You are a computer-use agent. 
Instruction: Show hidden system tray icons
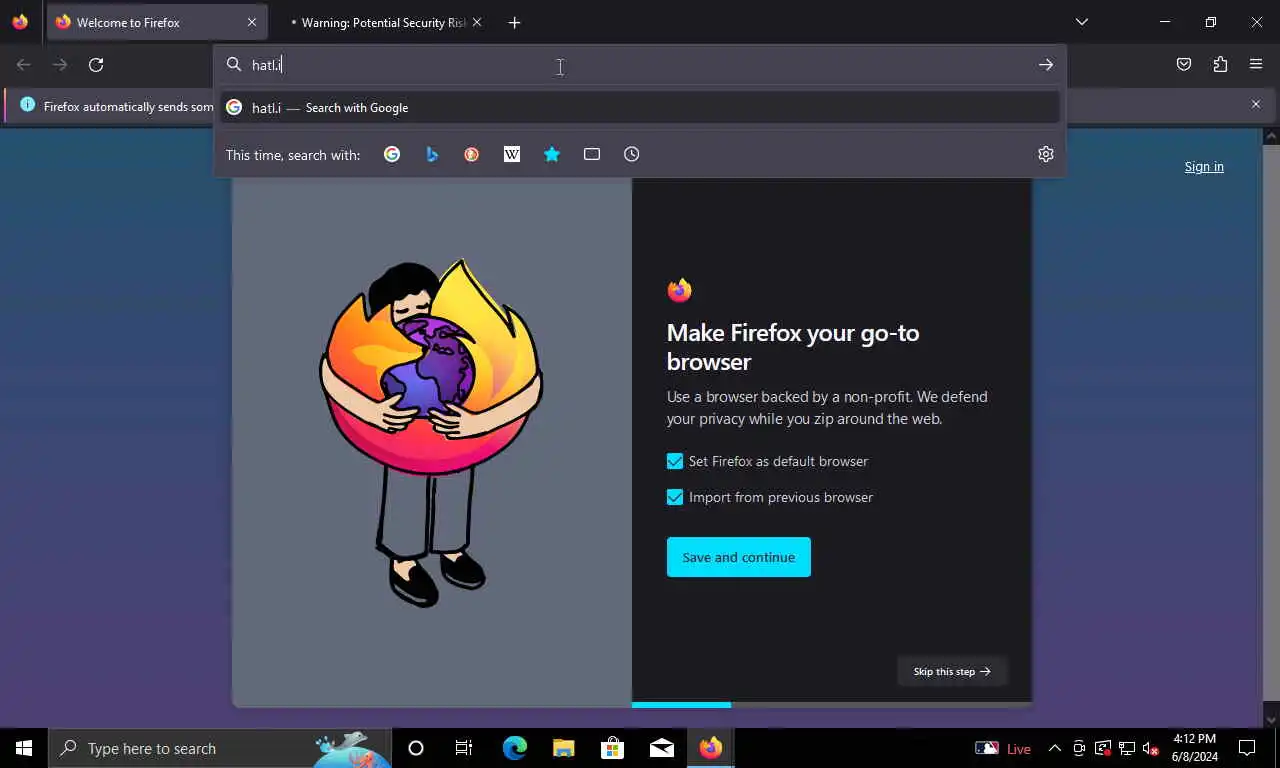coord(1054,748)
